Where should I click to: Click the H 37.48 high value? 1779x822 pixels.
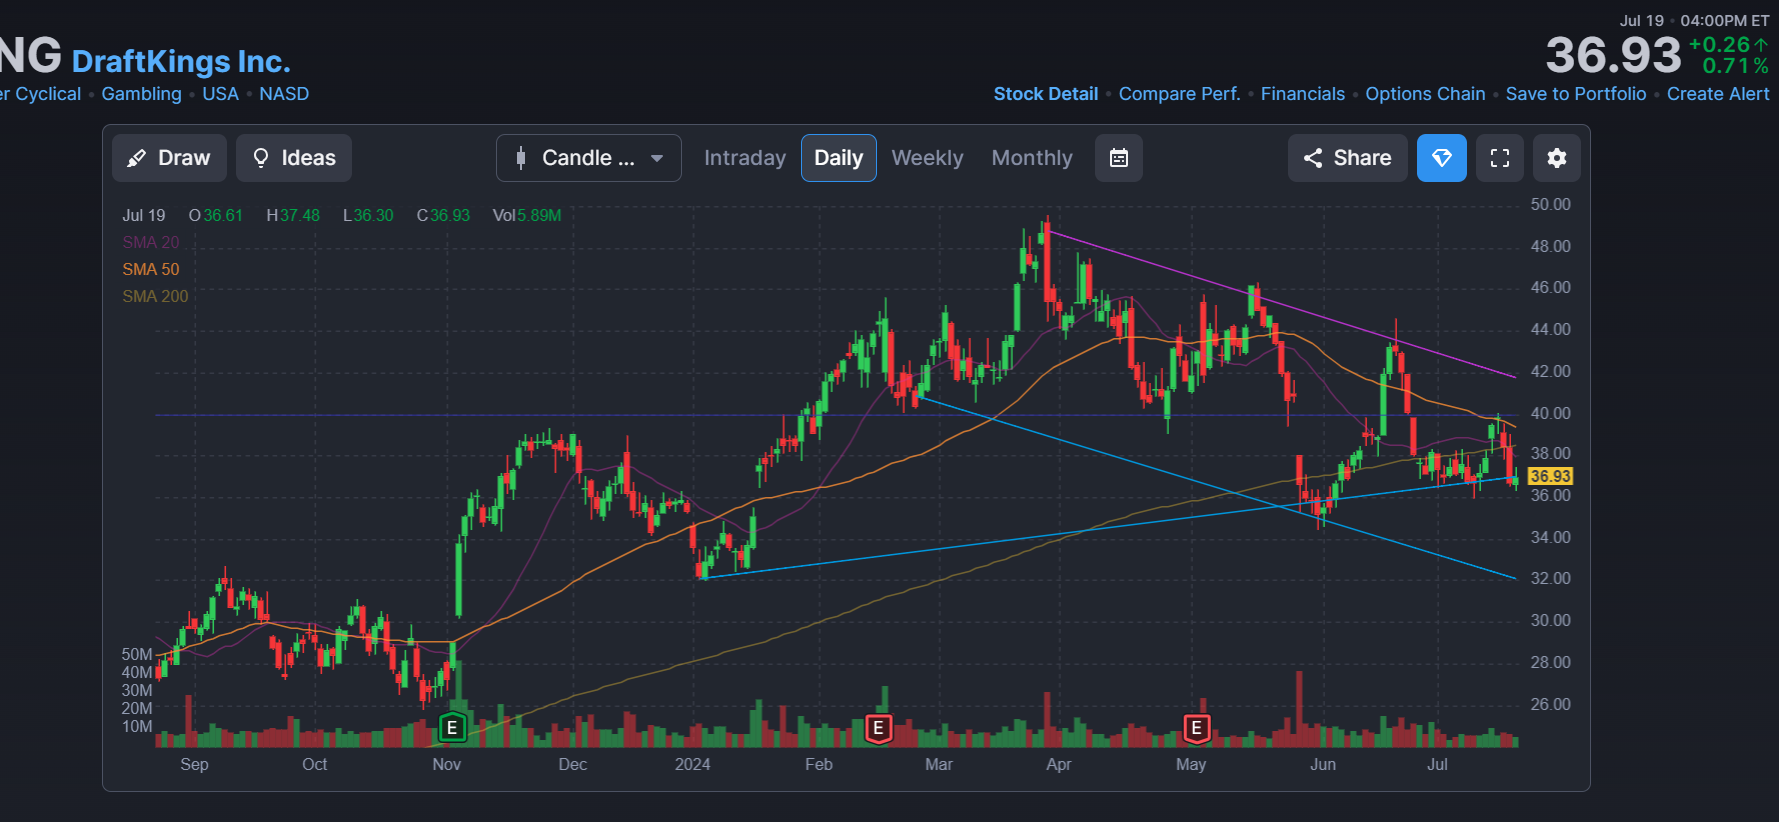point(293,215)
